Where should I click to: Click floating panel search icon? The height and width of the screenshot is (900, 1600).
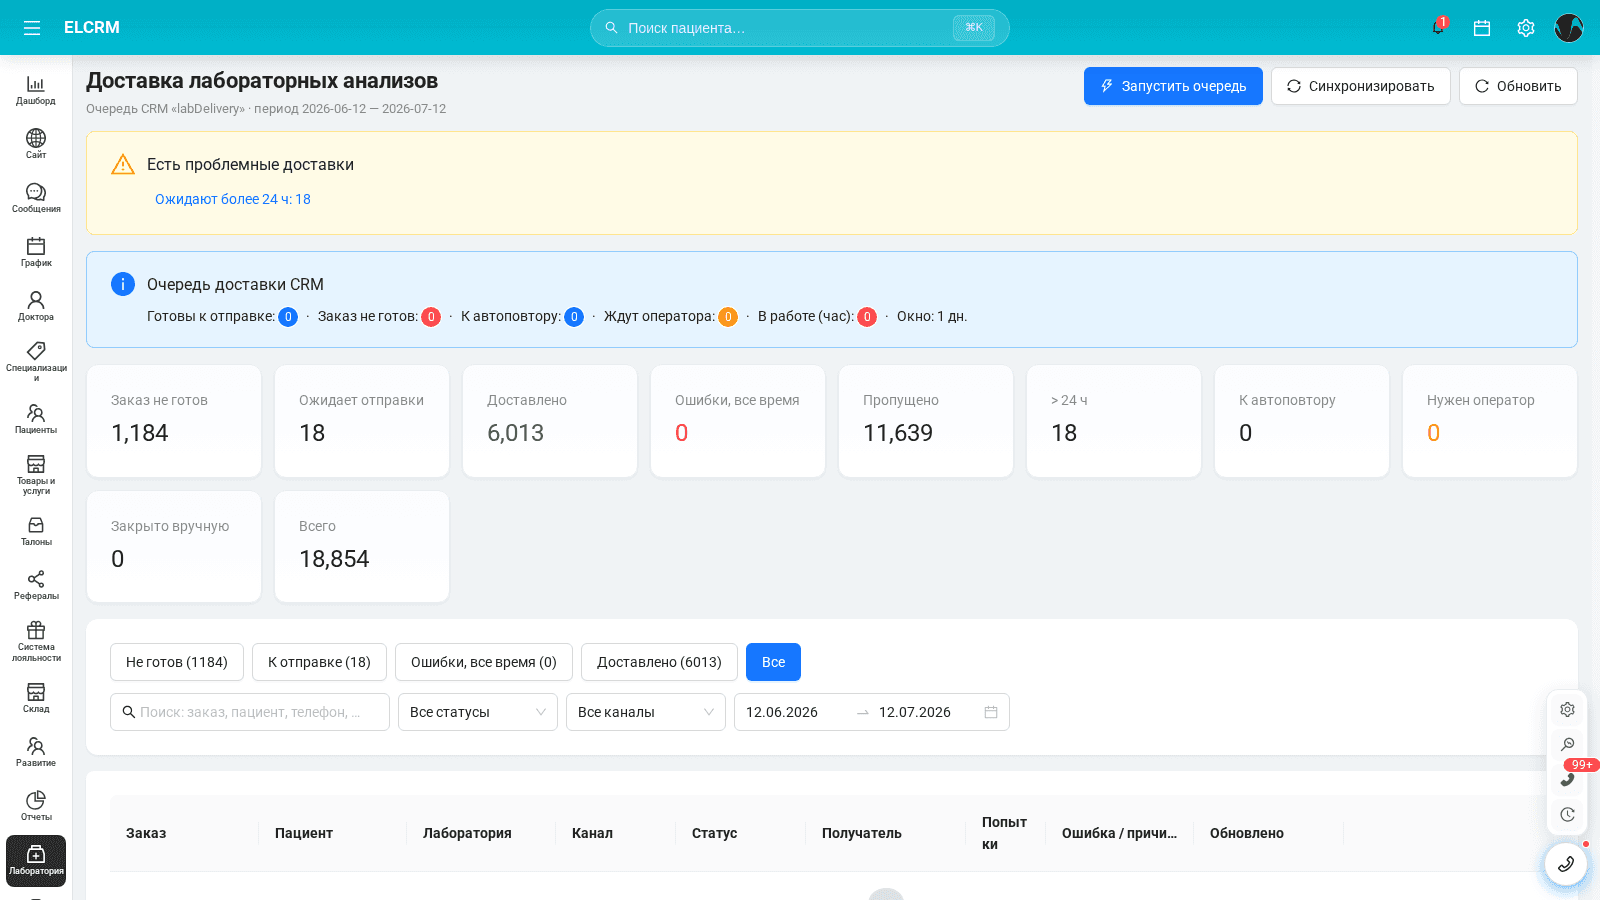[1567, 744]
